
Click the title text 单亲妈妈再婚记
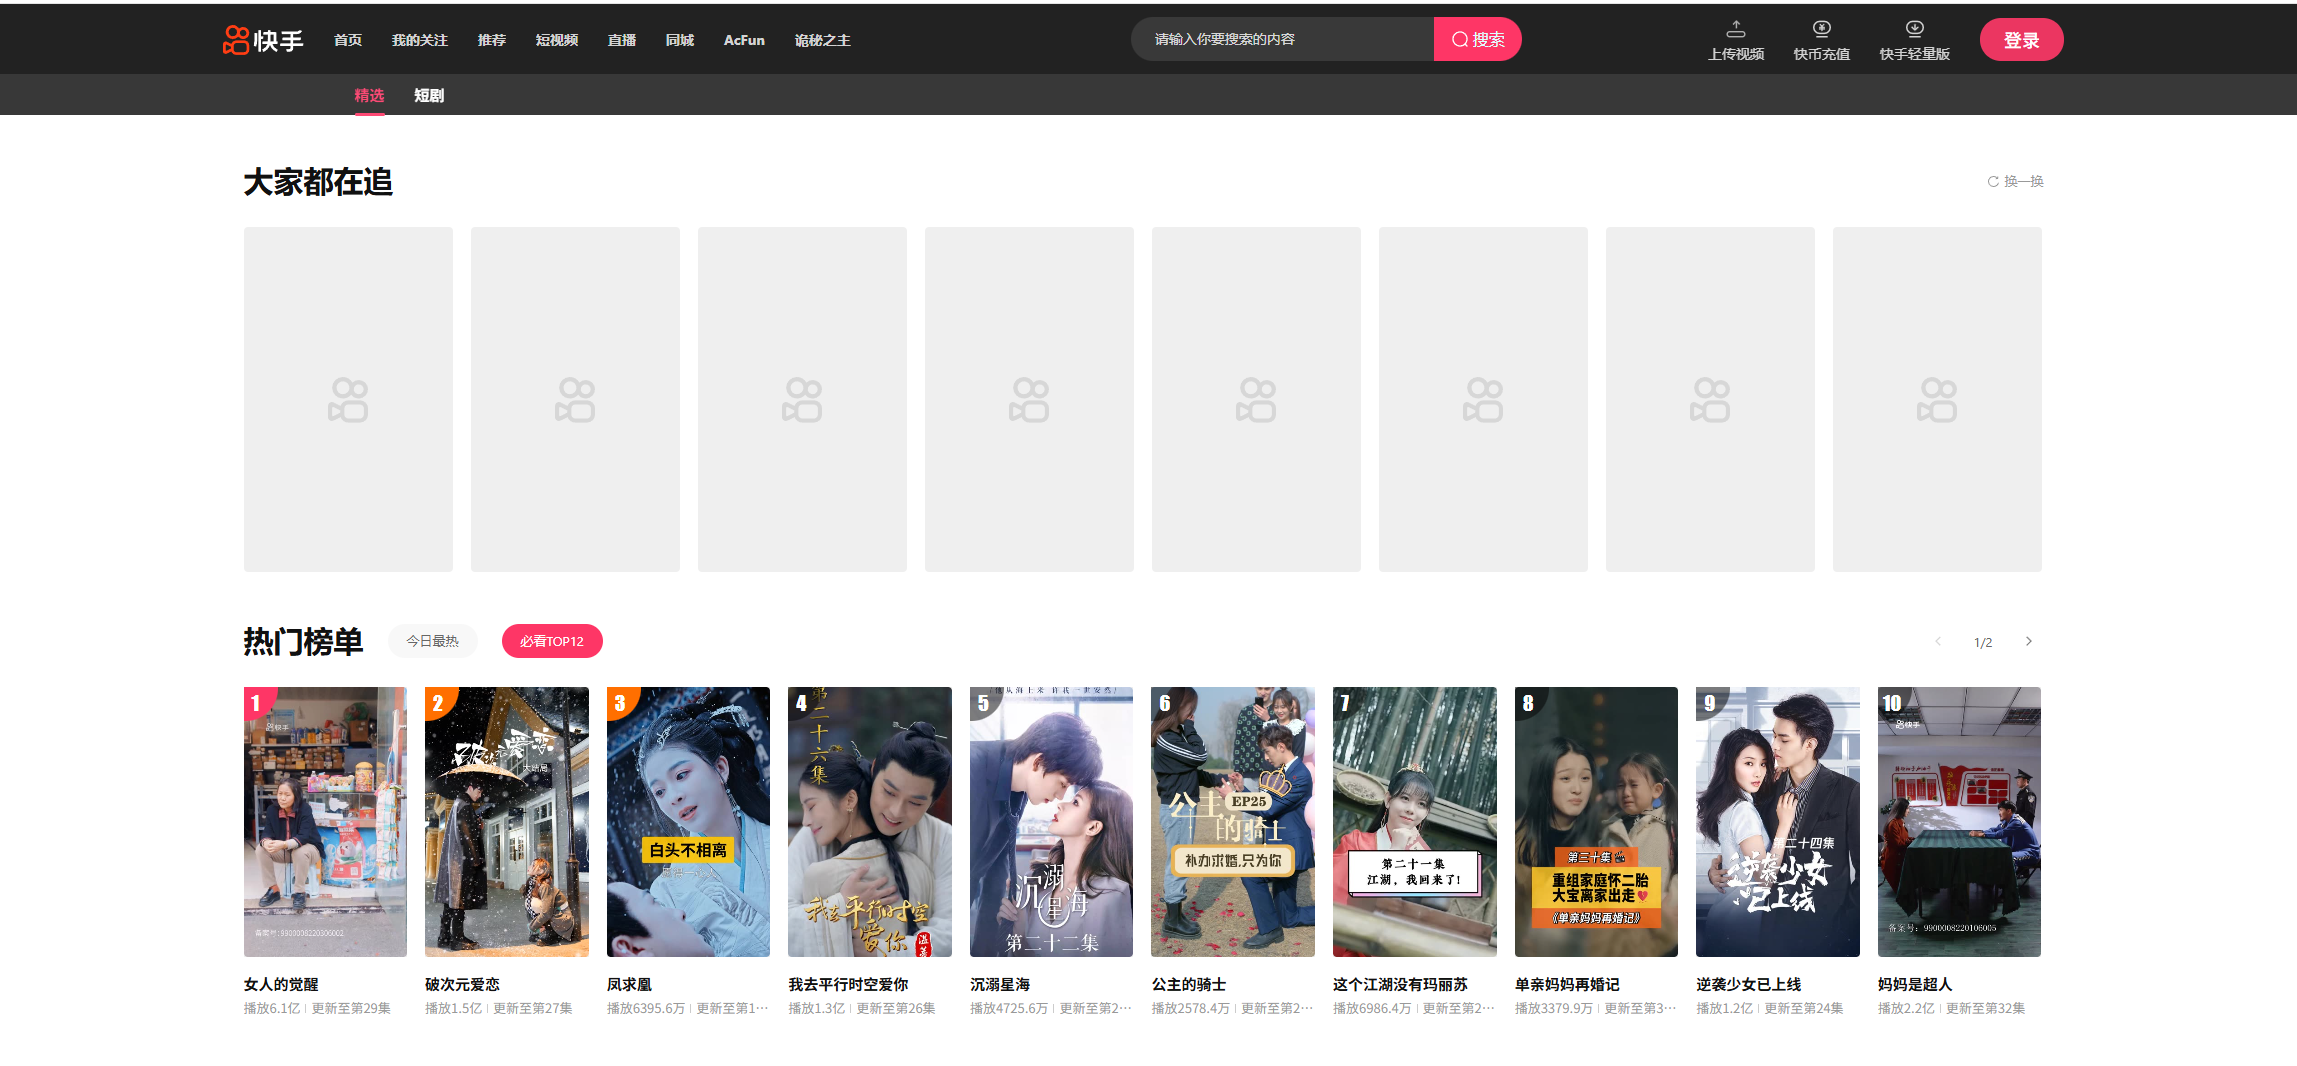(x=1567, y=985)
